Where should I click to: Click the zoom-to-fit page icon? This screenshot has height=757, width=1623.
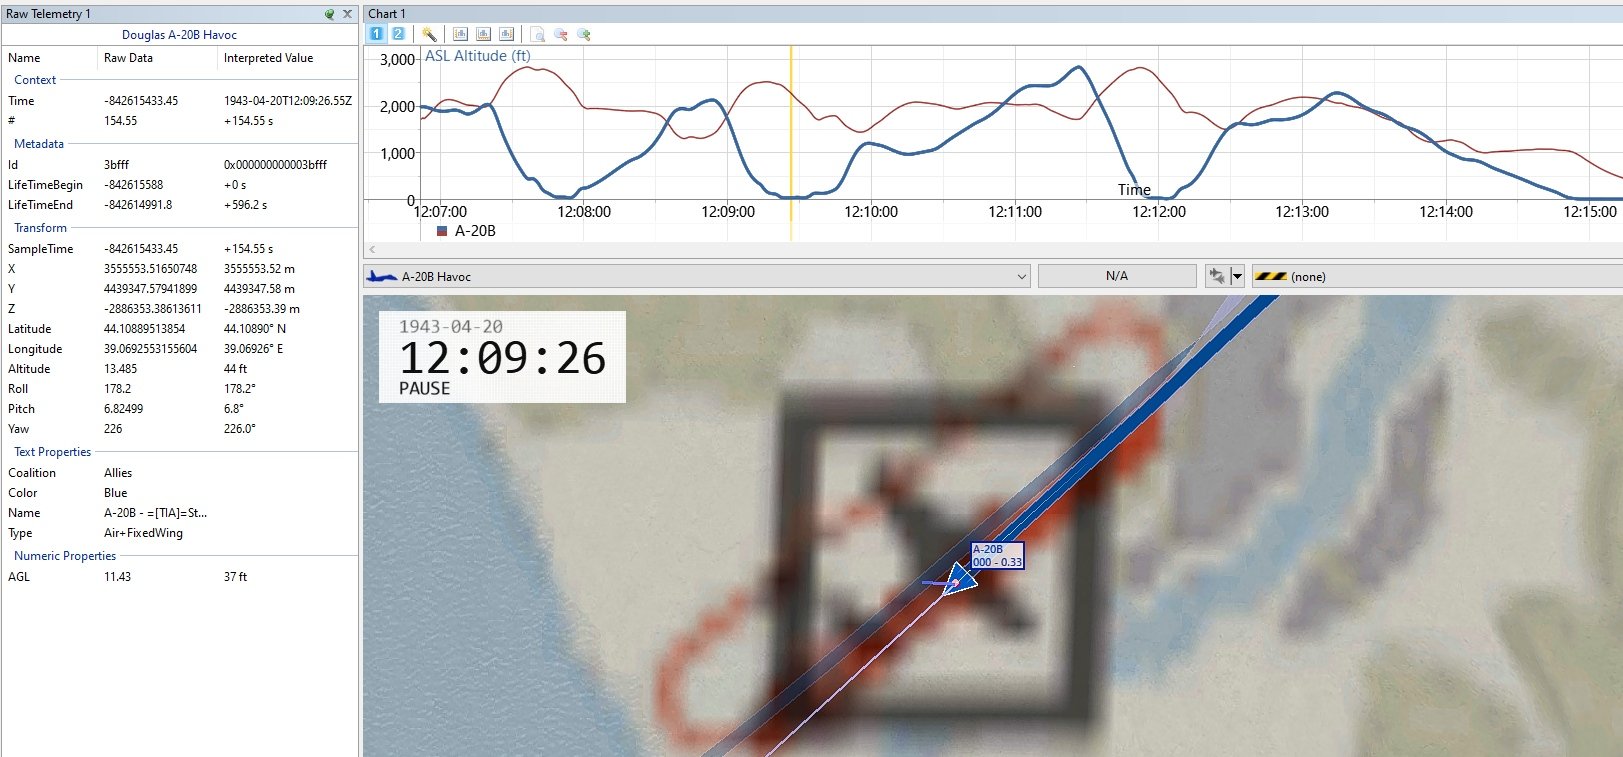pyautogui.click(x=538, y=34)
